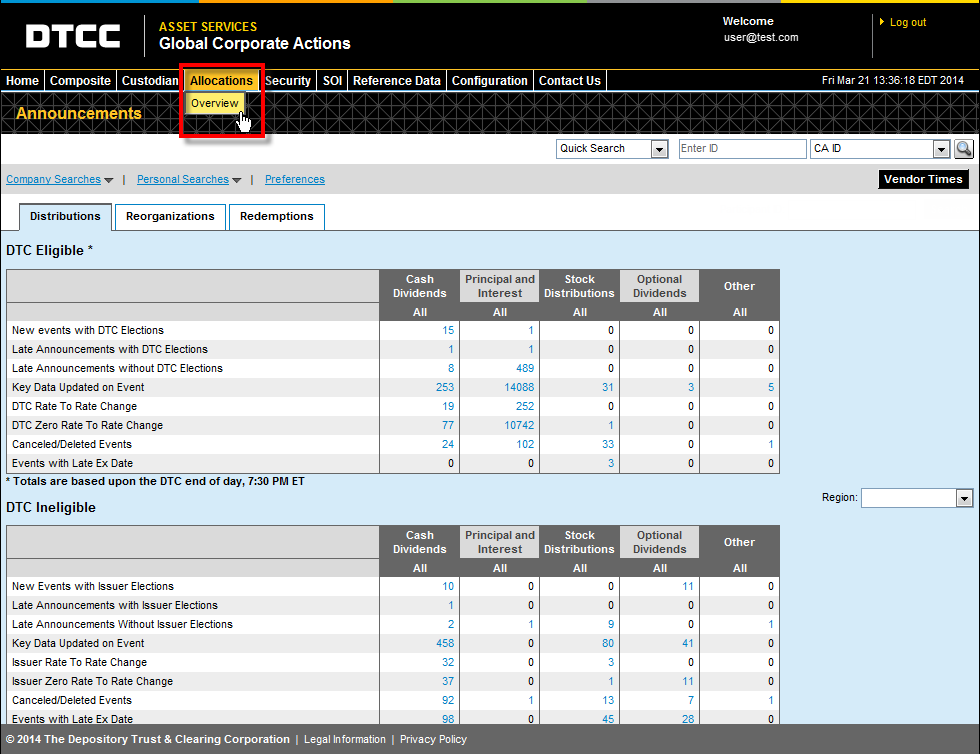Open 14088 Key Data Updated Principal and Interest

coord(518,387)
